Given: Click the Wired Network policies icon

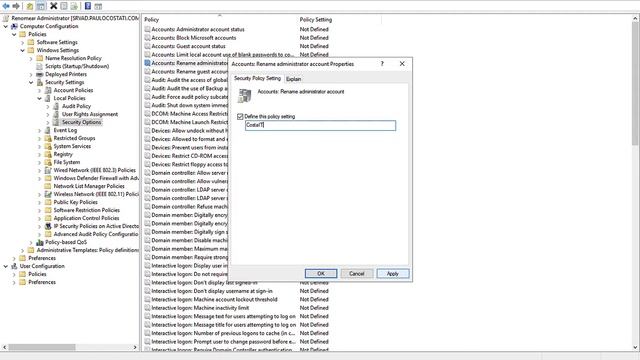Looking at the screenshot, I should [x=48, y=170].
